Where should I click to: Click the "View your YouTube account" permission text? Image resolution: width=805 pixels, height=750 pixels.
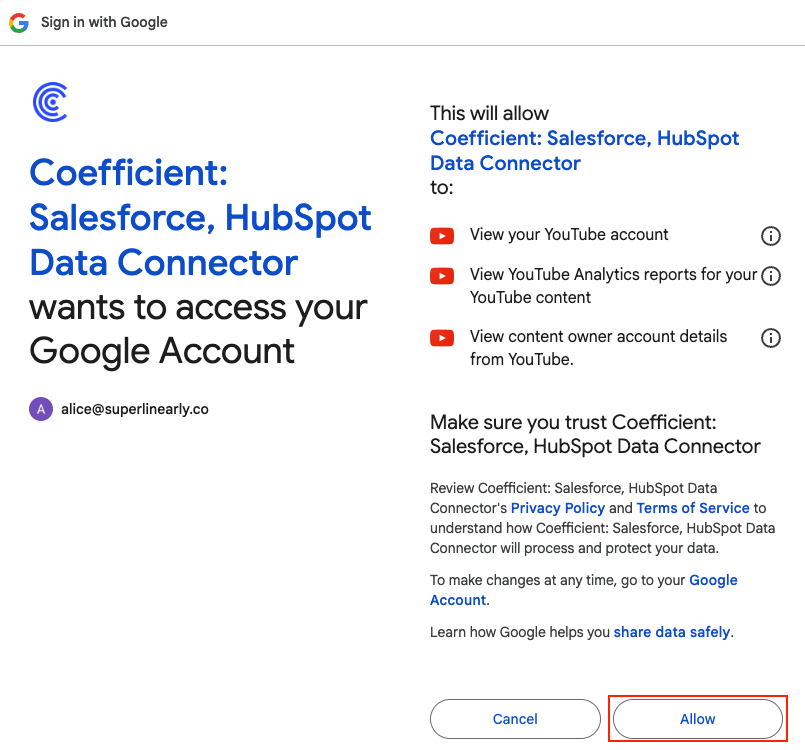click(x=569, y=235)
